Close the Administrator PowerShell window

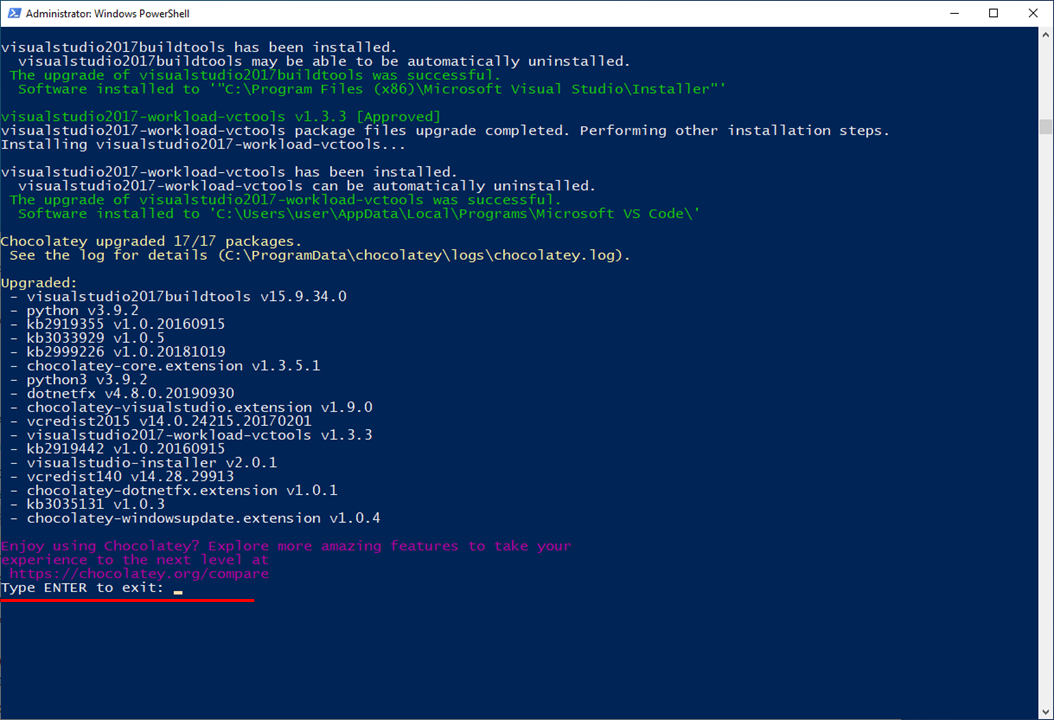(x=1033, y=13)
